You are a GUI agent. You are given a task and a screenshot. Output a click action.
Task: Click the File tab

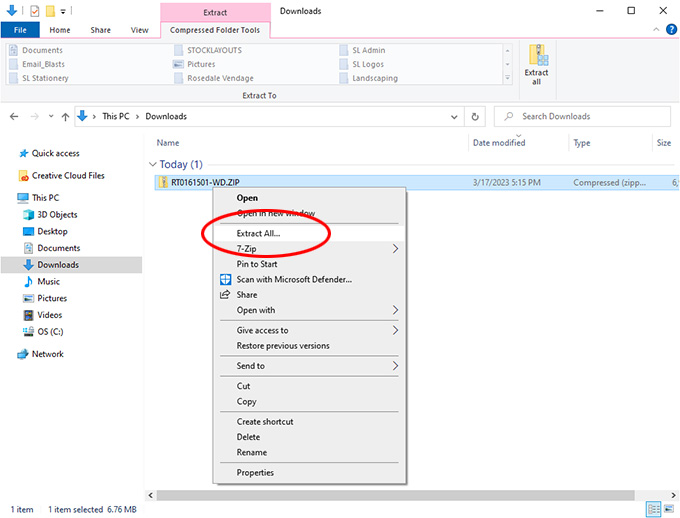tap(20, 30)
